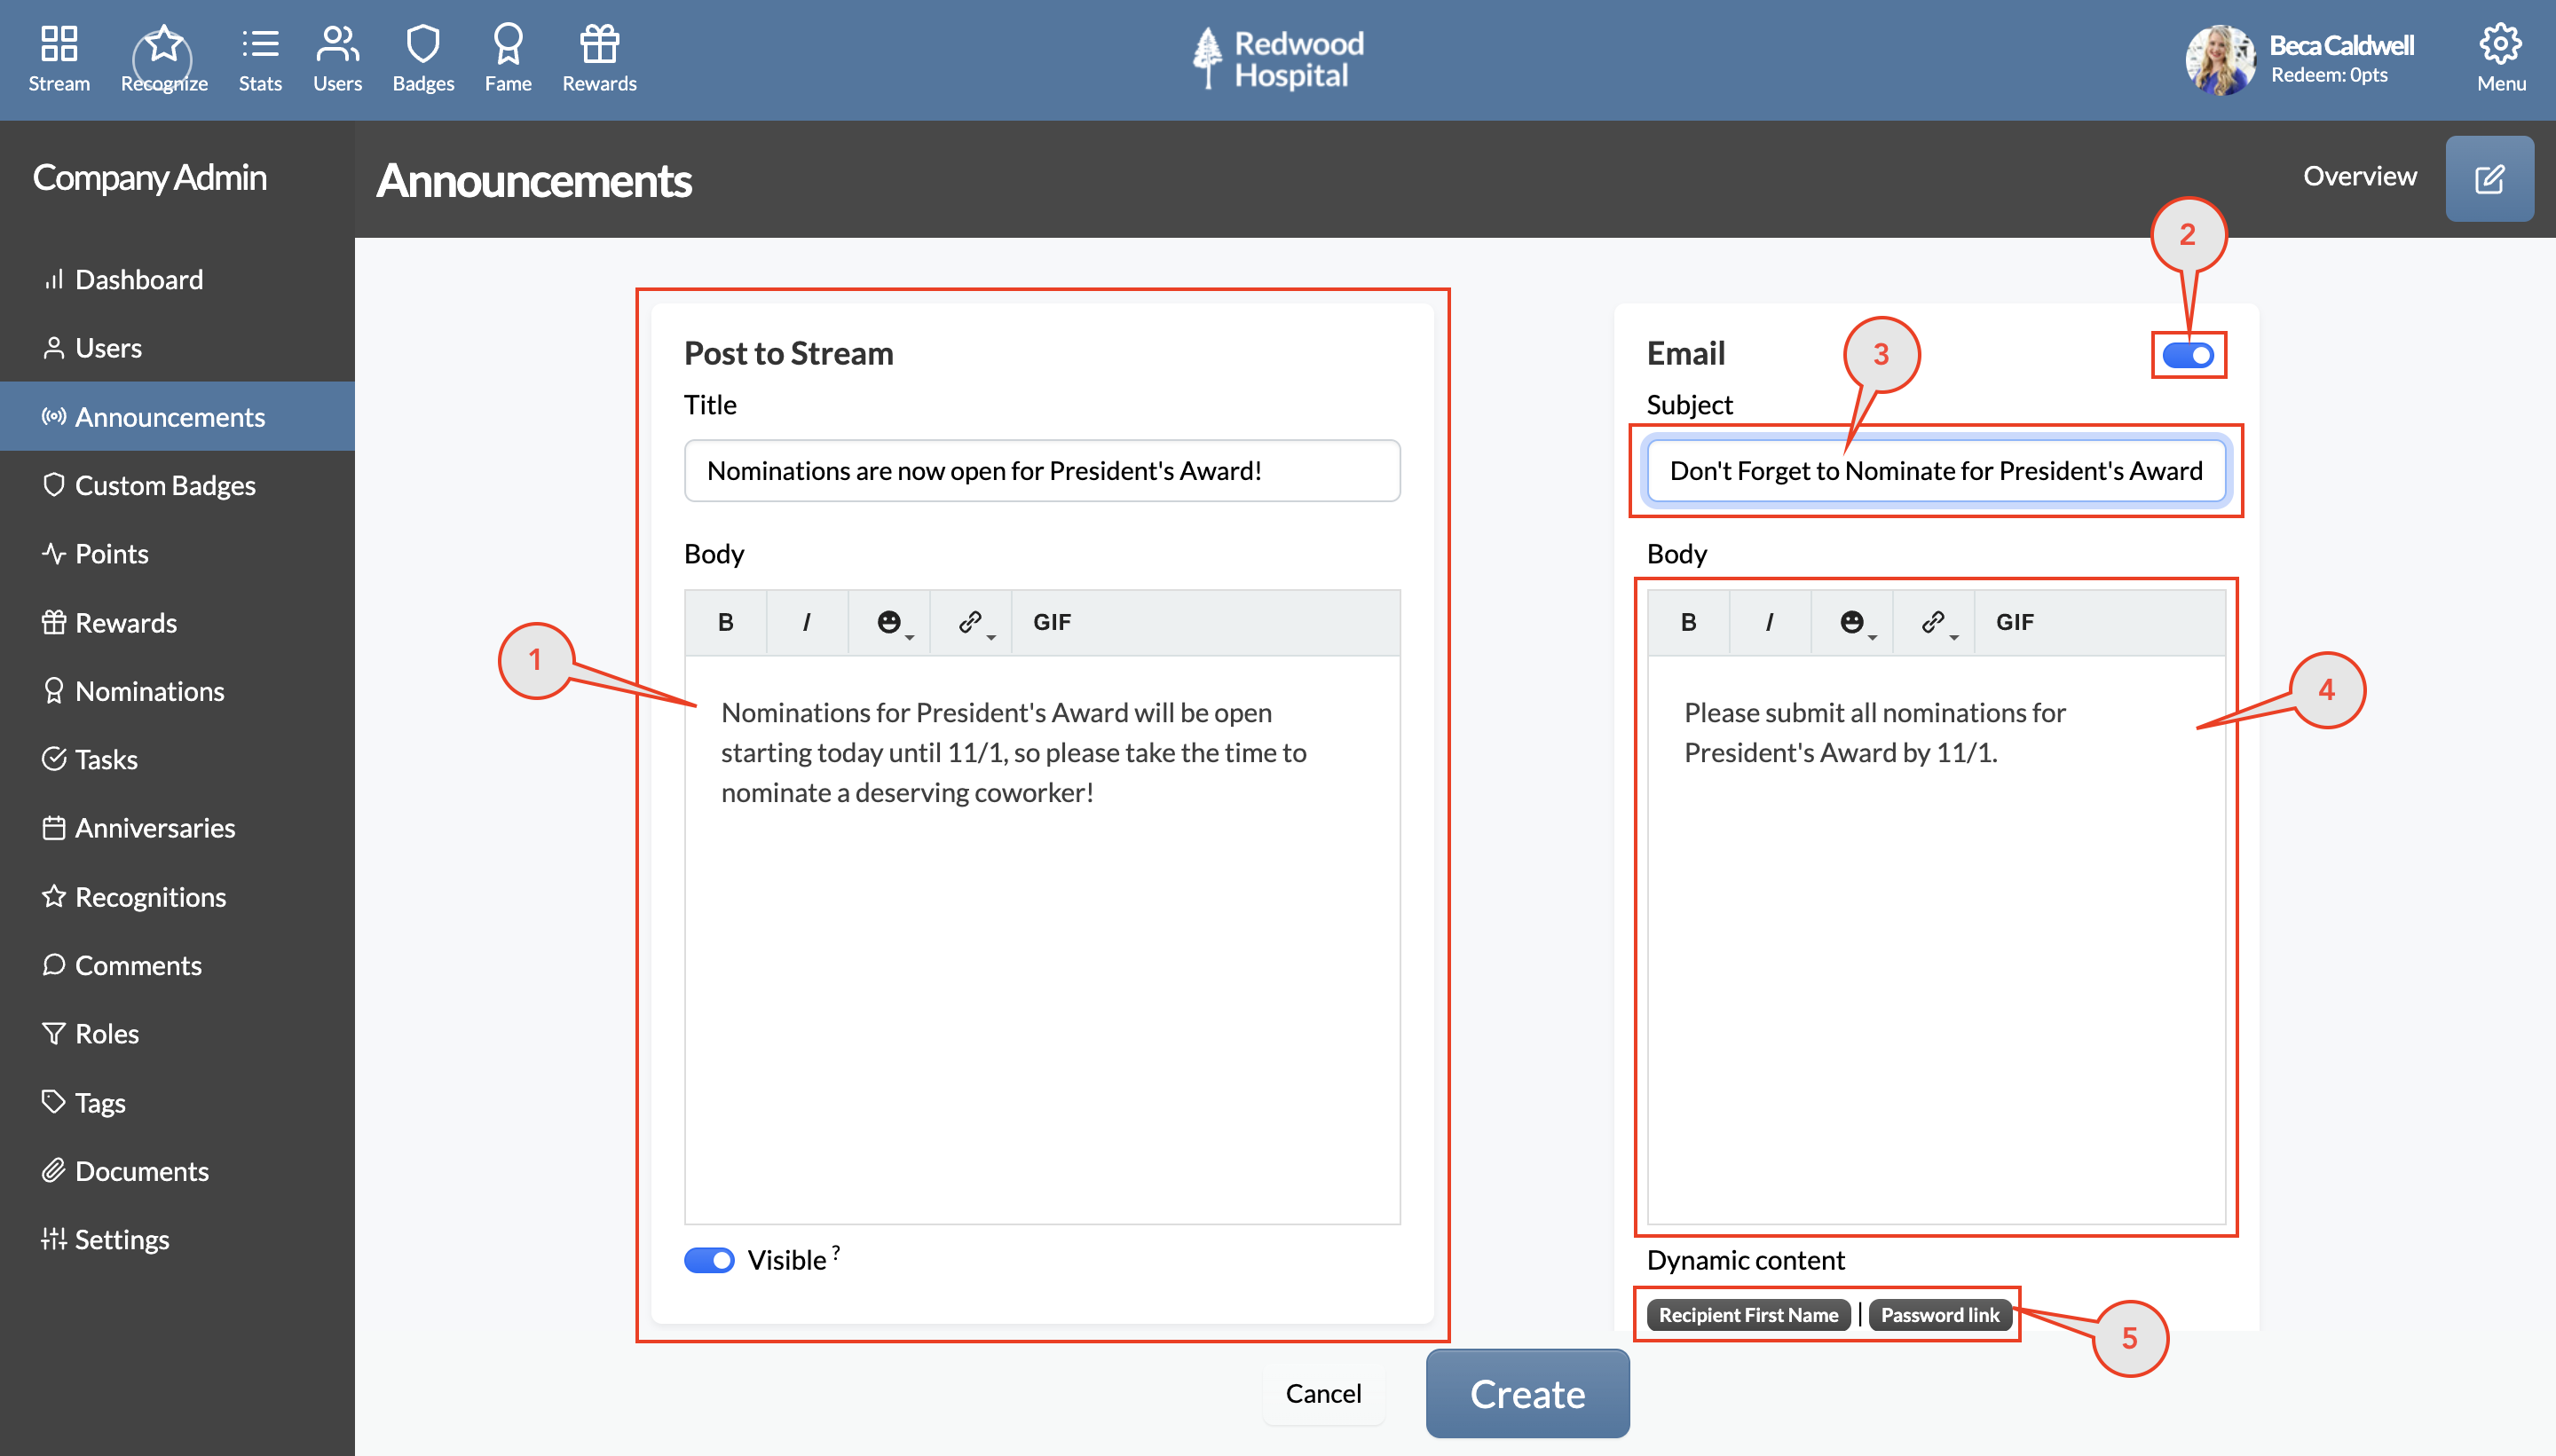Click the Recognize star icon
This screenshot has height=1456, width=2556.
163,45
